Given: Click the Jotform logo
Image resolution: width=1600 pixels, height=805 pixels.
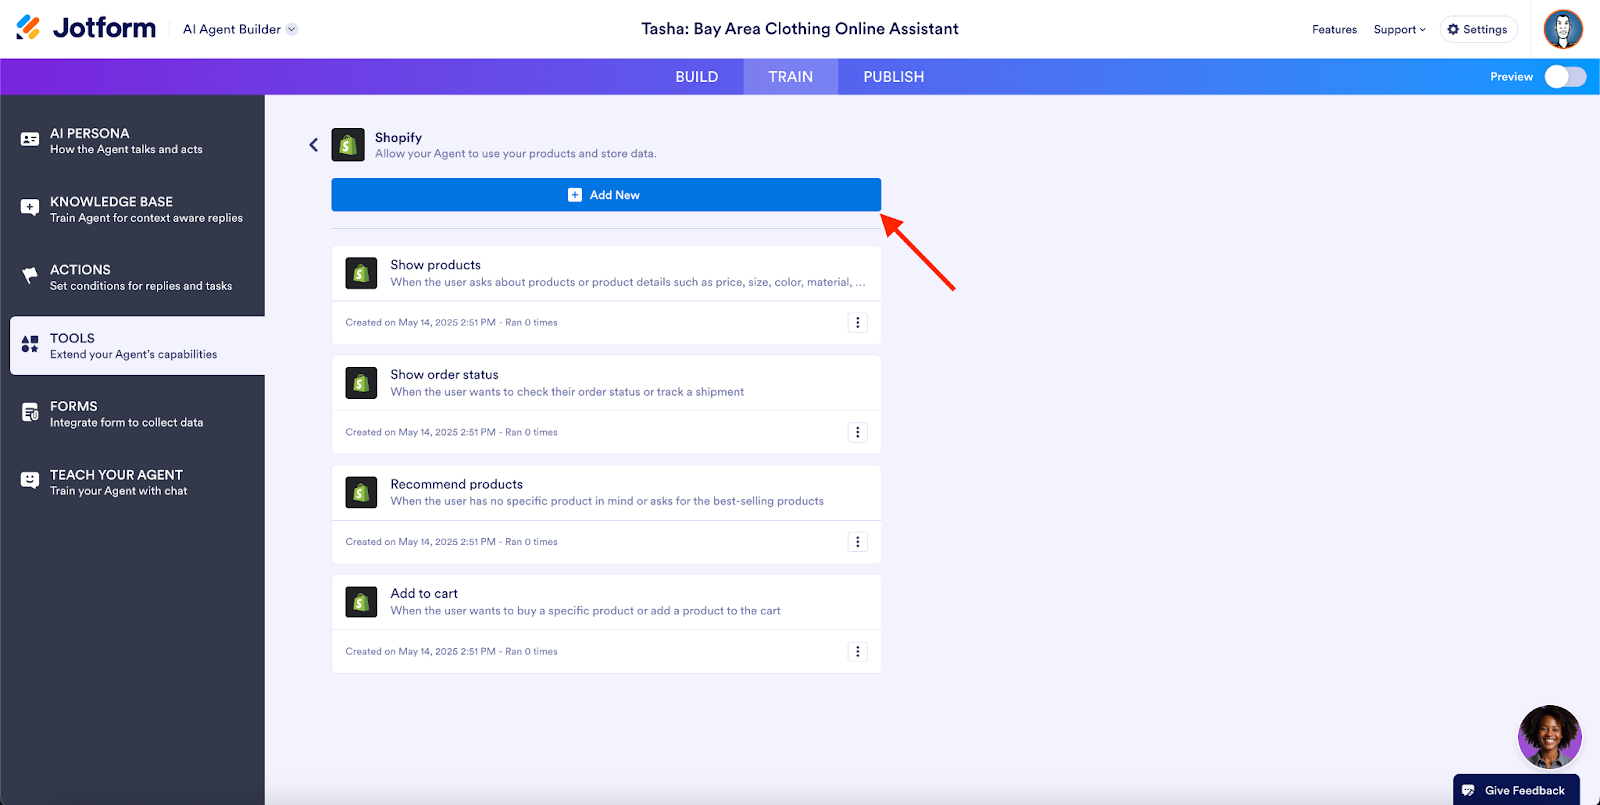Looking at the screenshot, I should point(86,28).
